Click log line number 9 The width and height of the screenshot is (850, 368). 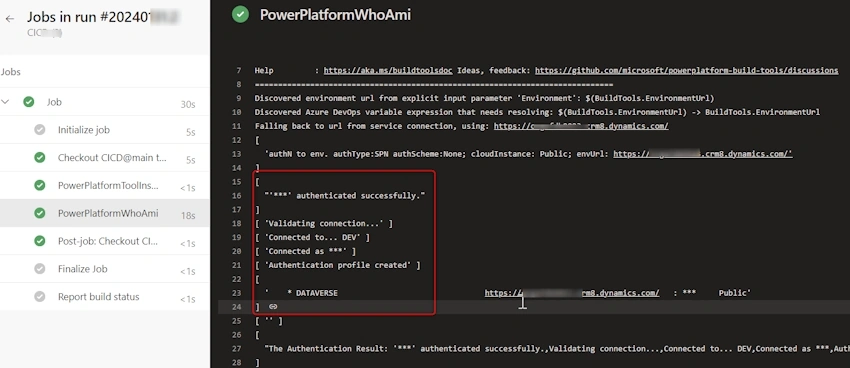239,99
